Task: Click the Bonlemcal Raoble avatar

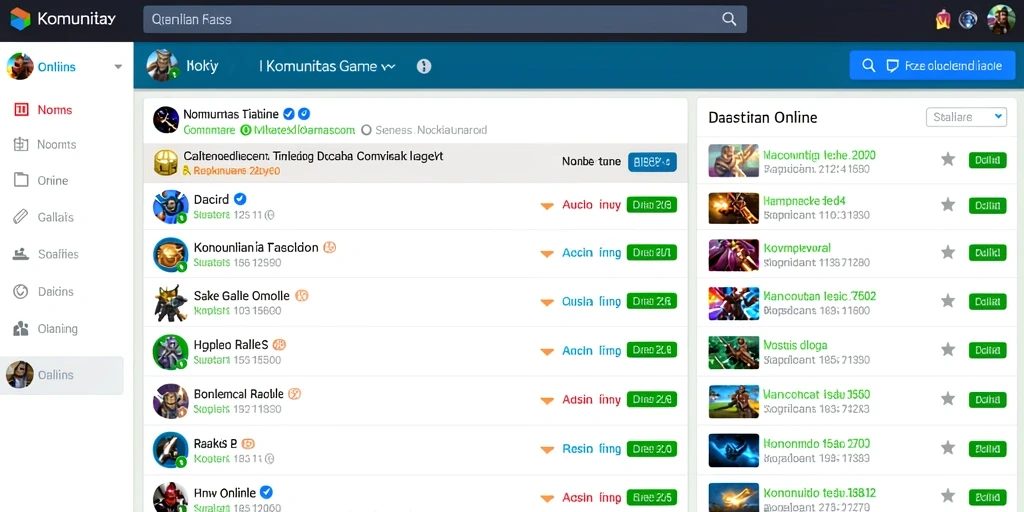Action: (170, 401)
